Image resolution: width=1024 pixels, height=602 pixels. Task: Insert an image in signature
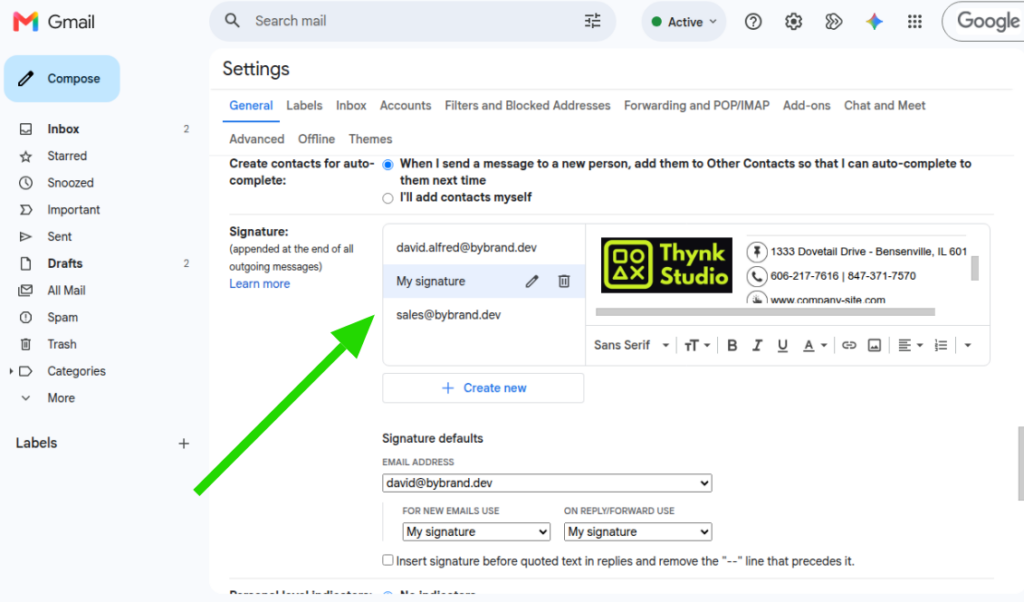pos(874,345)
